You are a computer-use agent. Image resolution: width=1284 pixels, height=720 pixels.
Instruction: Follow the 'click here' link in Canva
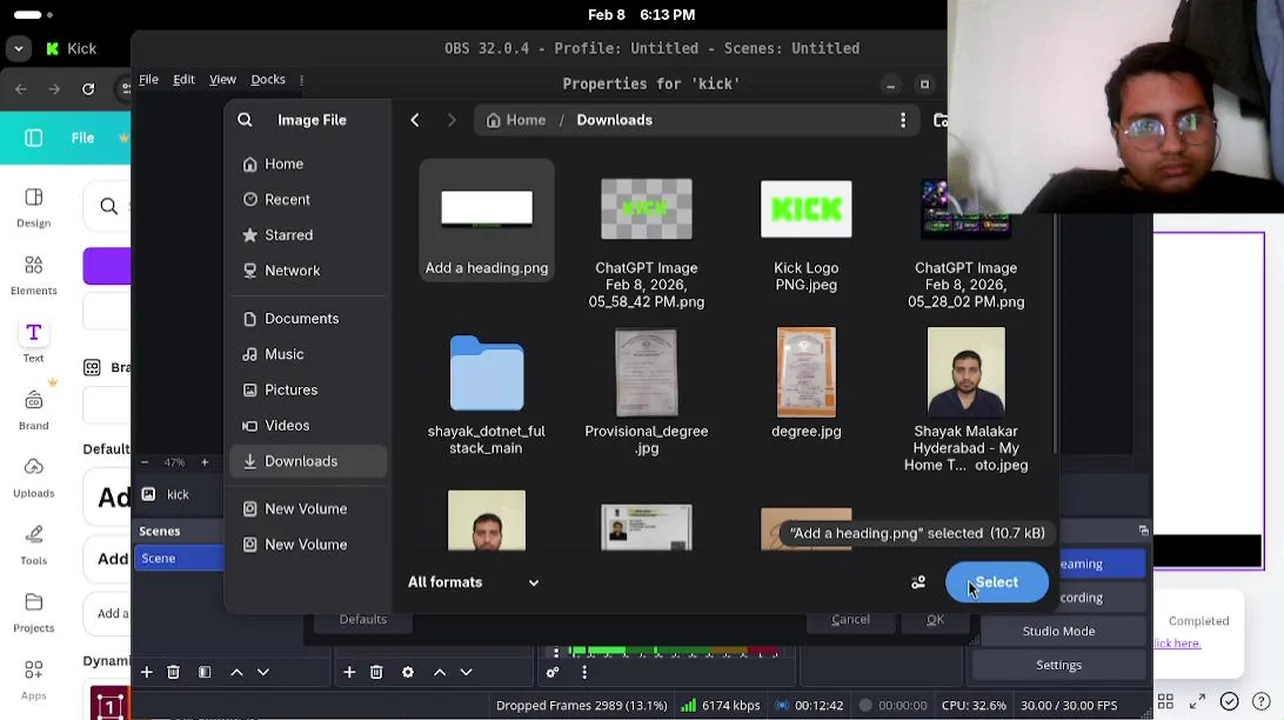click(1177, 643)
